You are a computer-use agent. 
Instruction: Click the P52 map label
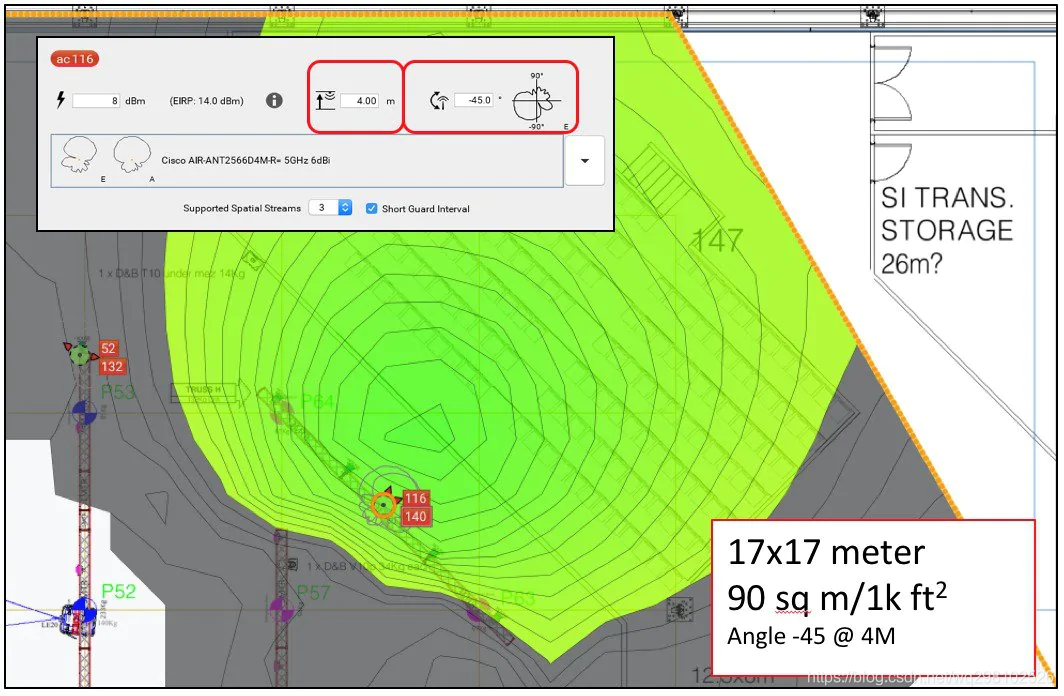[118, 591]
